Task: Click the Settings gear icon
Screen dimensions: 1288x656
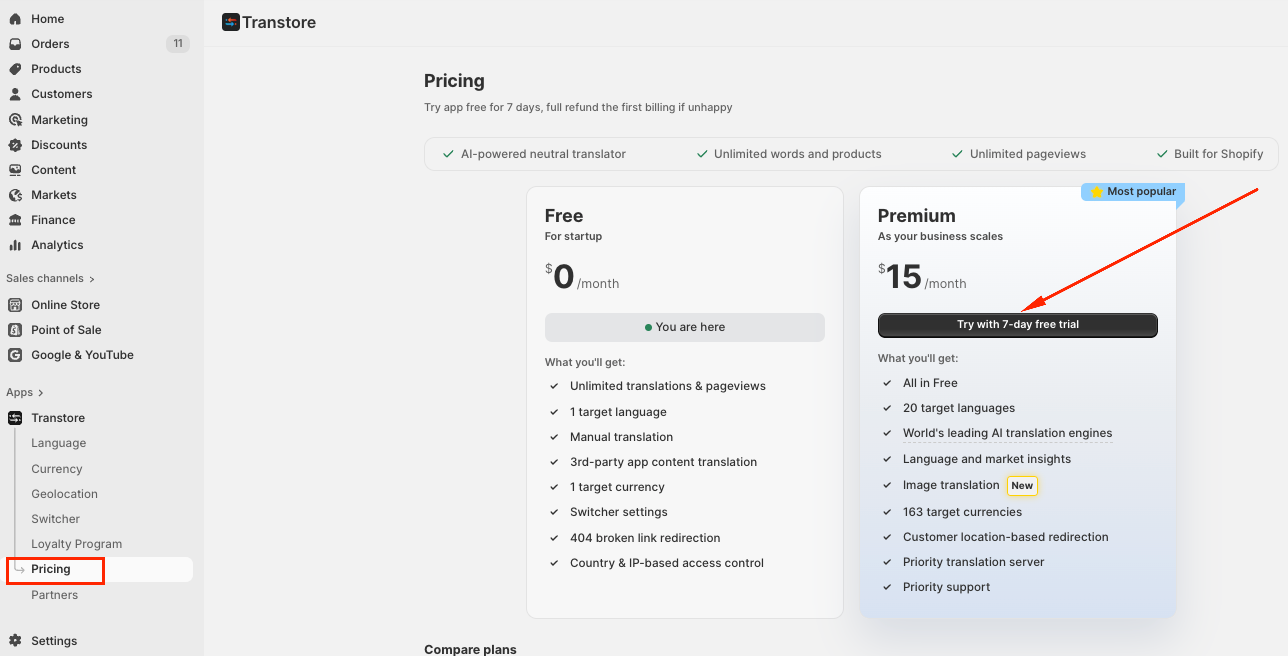Action: tap(15, 641)
